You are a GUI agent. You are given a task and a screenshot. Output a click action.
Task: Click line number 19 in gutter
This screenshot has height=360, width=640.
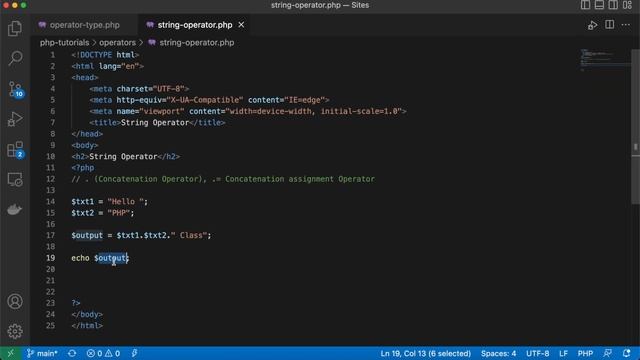(50, 258)
